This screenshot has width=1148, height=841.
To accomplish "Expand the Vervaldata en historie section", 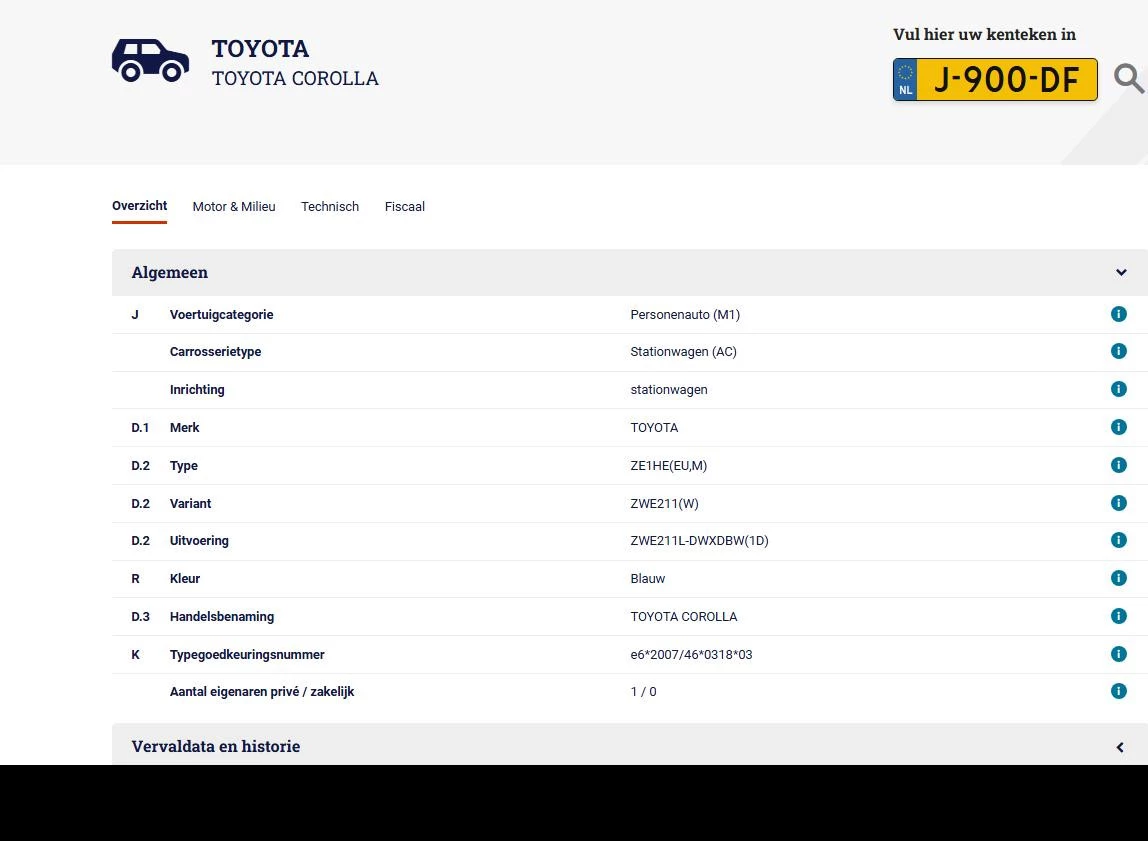I will pos(1120,746).
